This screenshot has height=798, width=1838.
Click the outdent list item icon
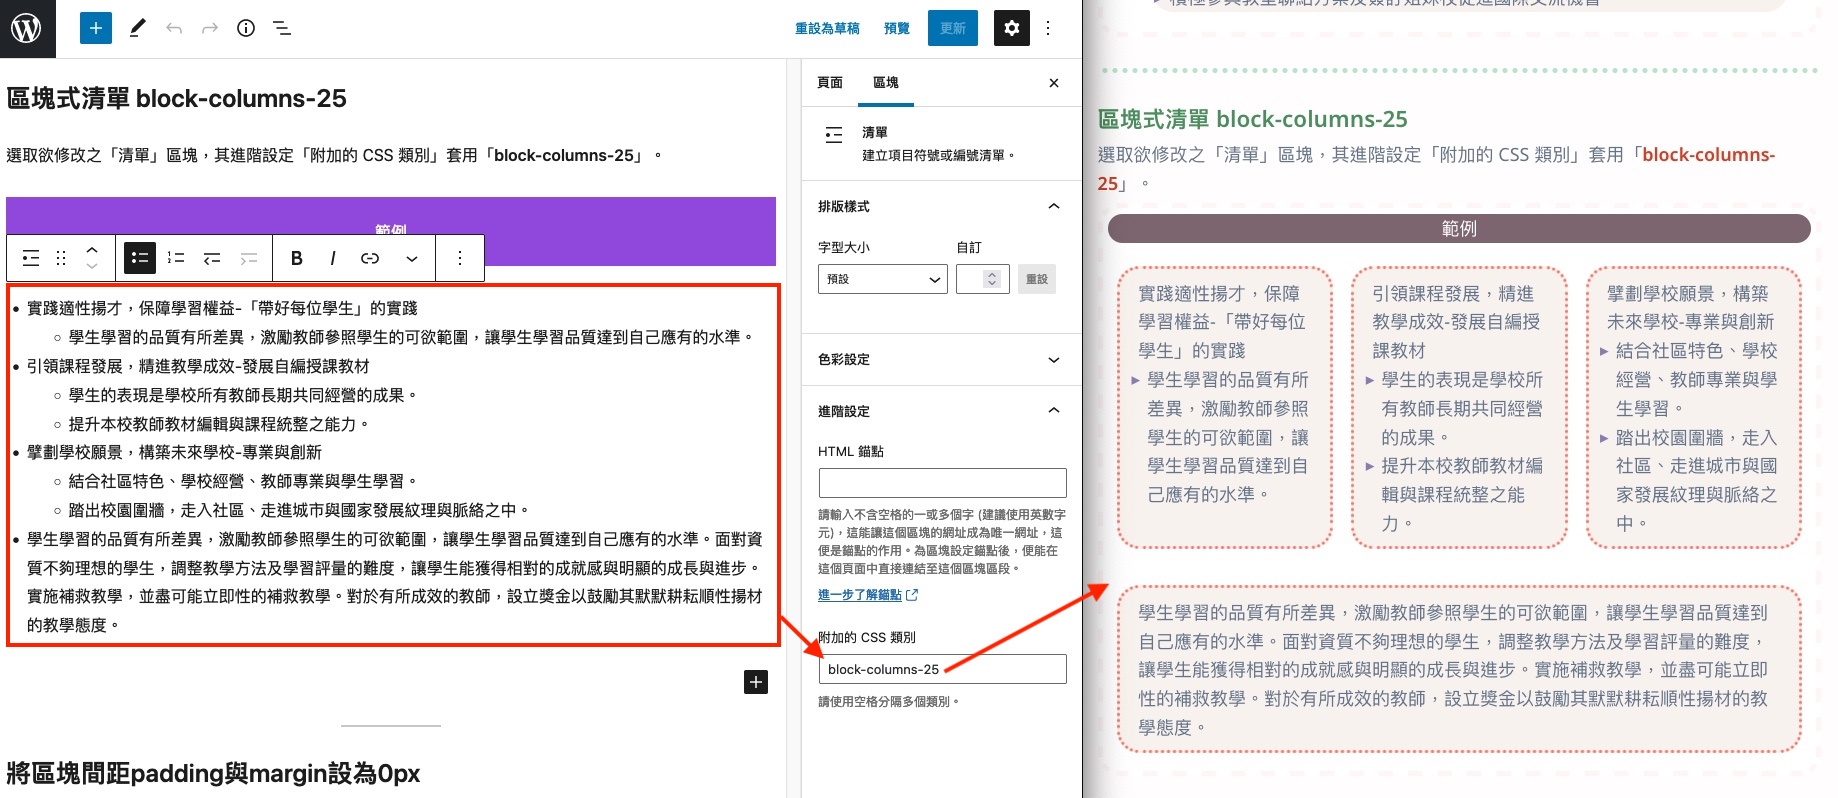pos(212,258)
